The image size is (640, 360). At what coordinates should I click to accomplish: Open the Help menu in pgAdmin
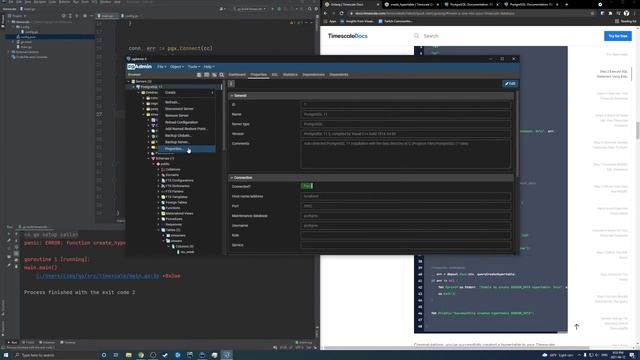pos(209,67)
